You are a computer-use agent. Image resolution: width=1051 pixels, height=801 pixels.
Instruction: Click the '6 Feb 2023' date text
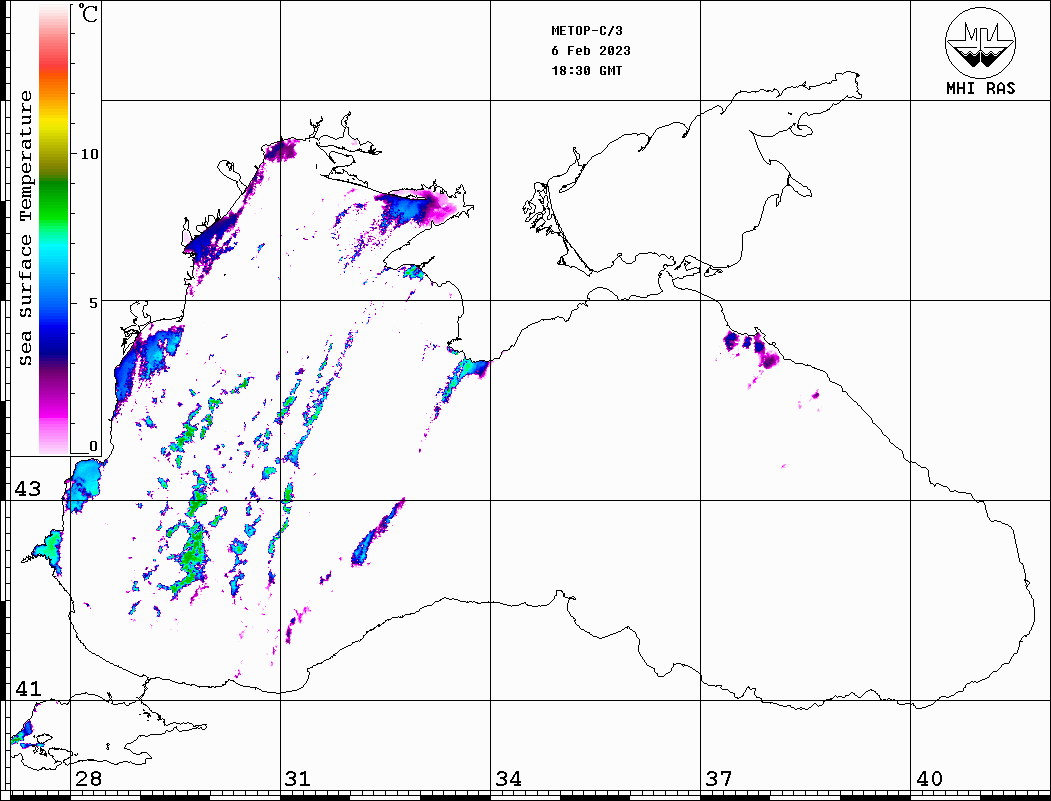[591, 51]
